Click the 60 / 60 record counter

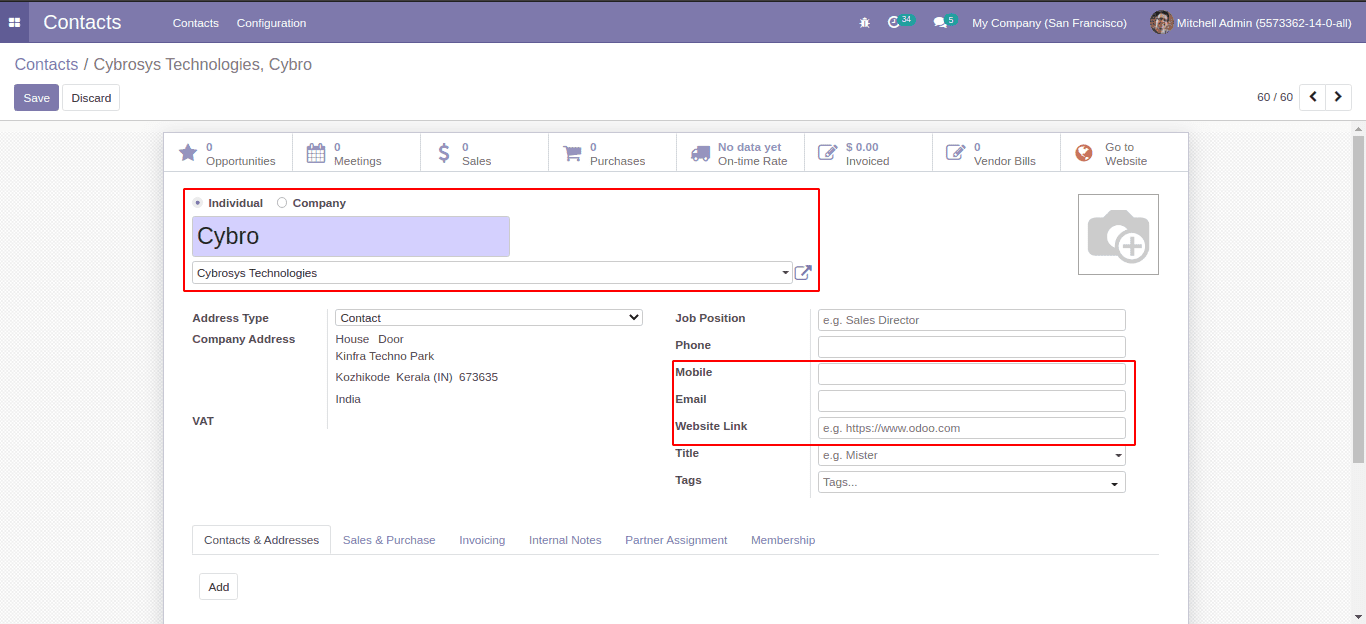tap(1275, 98)
